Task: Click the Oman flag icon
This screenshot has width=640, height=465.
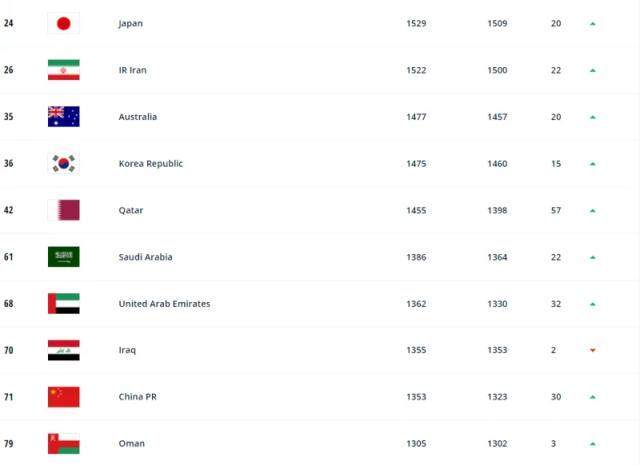Action: click(63, 443)
